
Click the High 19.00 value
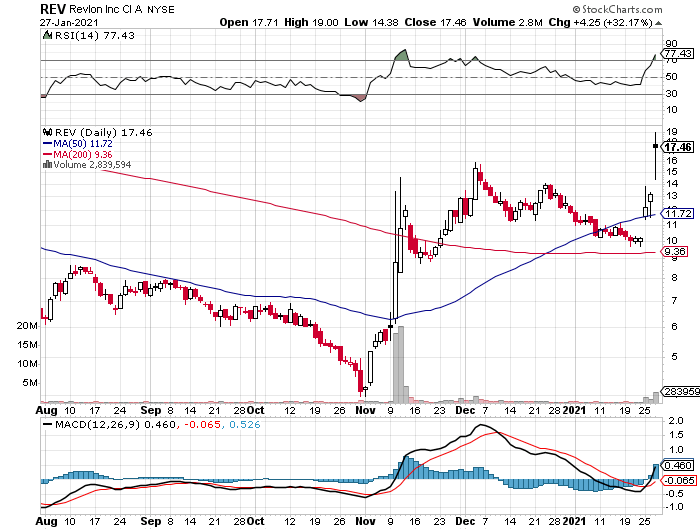coord(311,22)
